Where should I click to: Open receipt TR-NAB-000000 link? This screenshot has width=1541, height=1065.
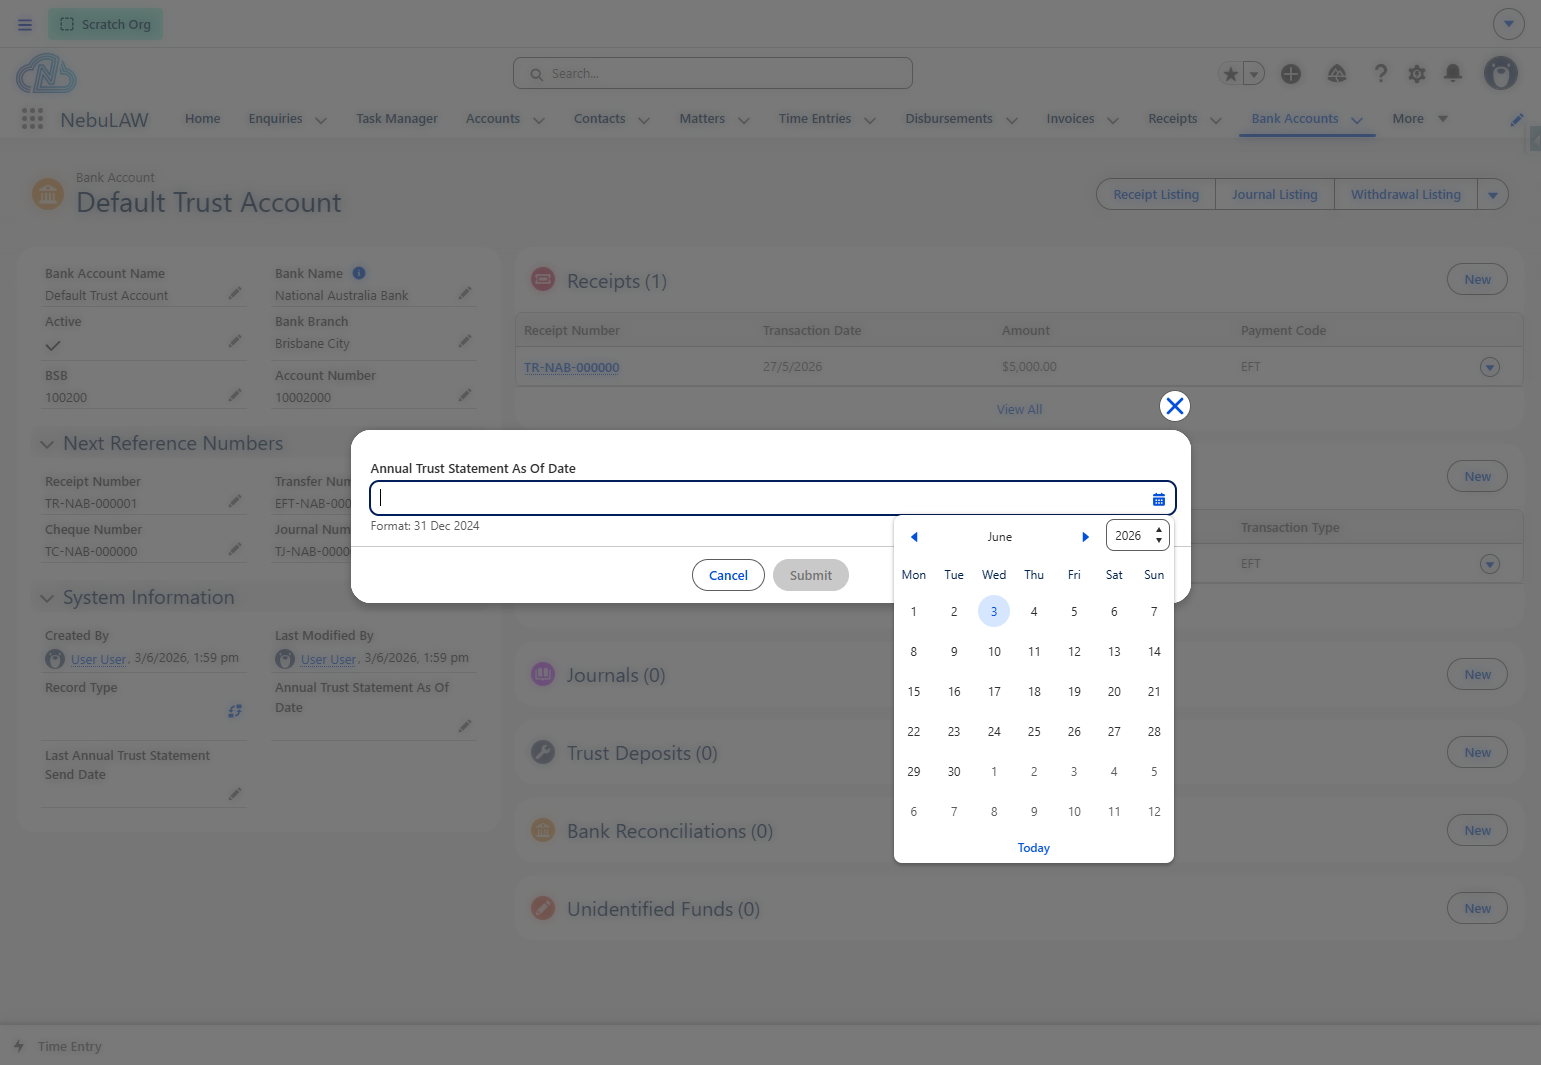(x=572, y=367)
